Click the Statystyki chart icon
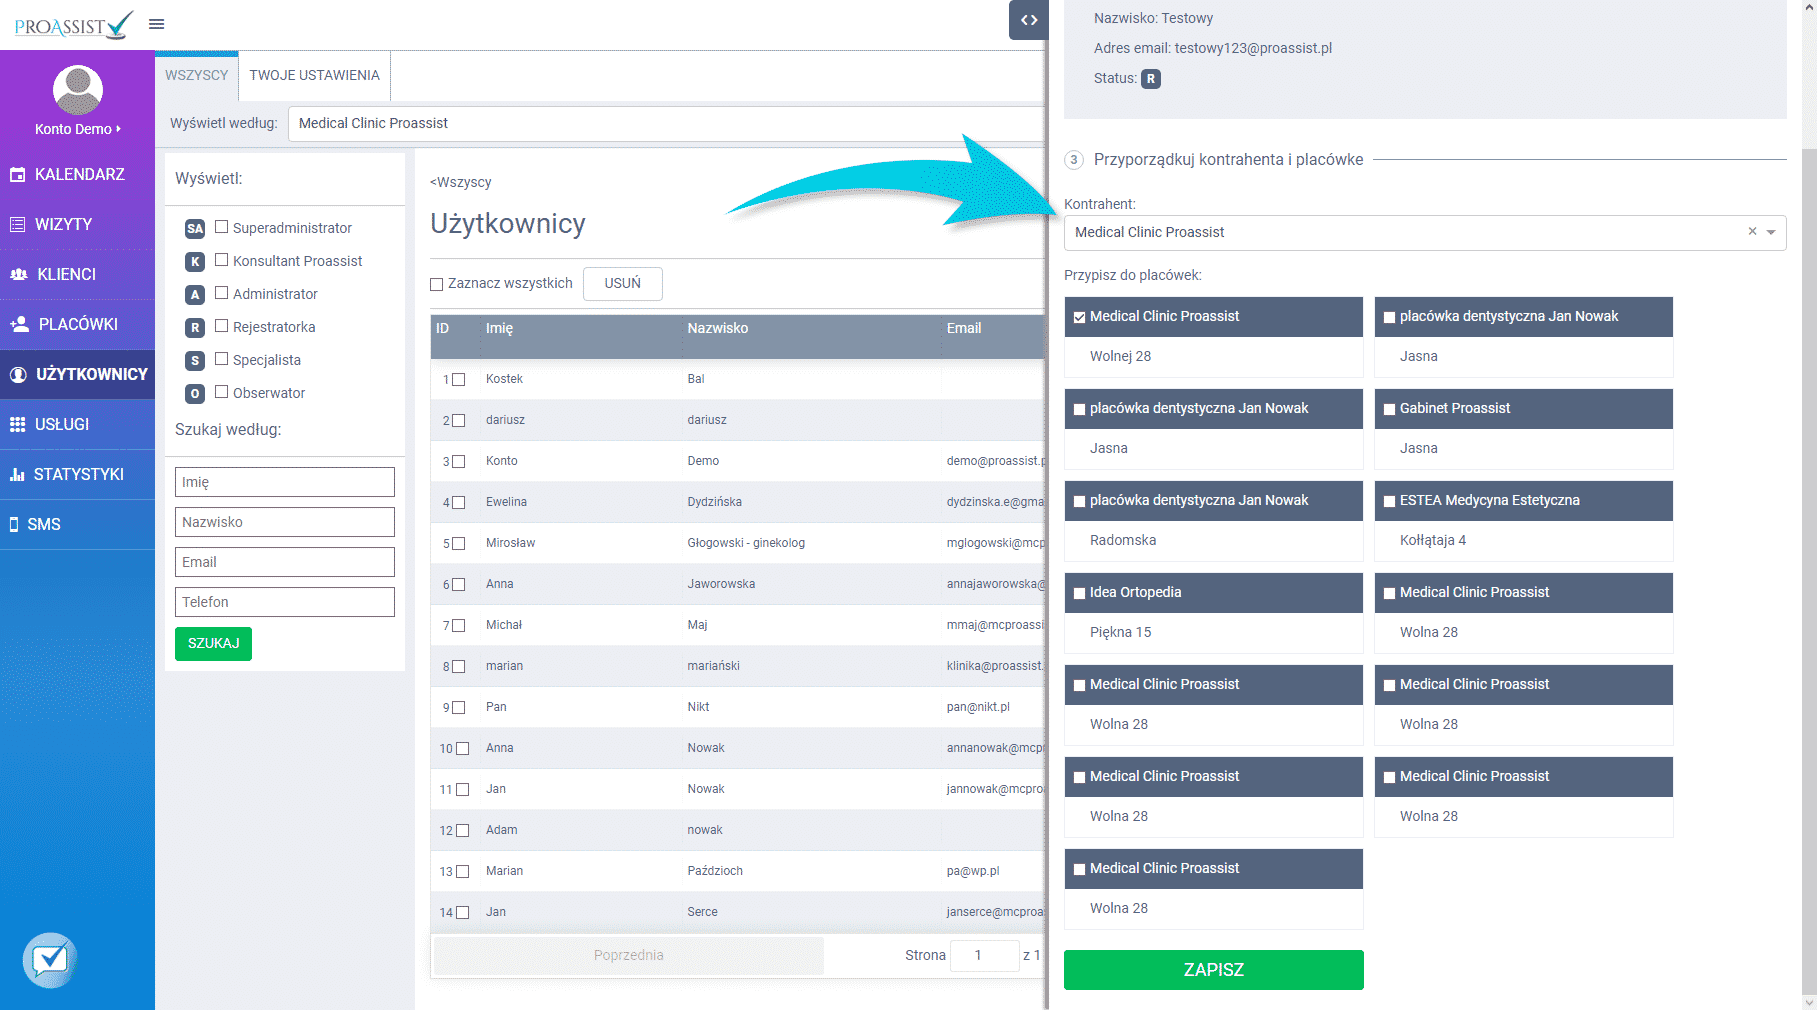The width and height of the screenshot is (1817, 1010). pos(17,474)
